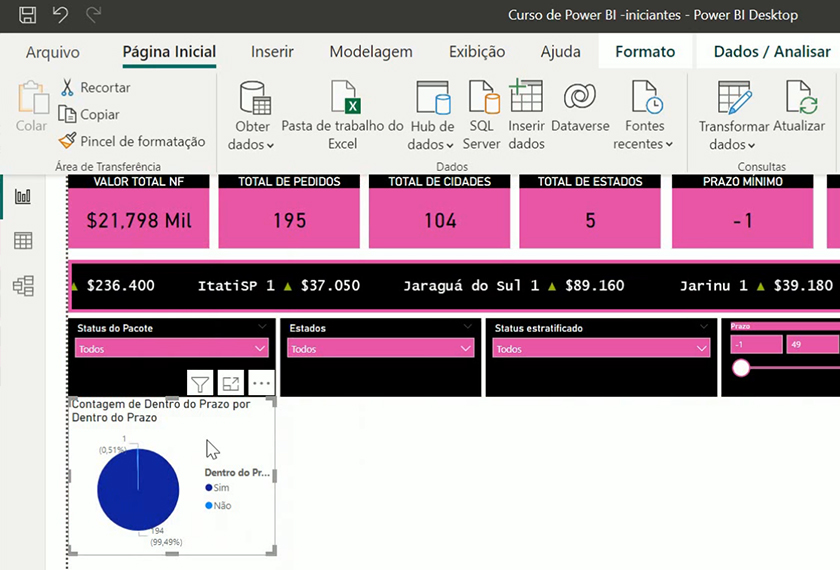The width and height of the screenshot is (840, 570).
Task: Click the filter icon on pie visual
Action: click(200, 383)
